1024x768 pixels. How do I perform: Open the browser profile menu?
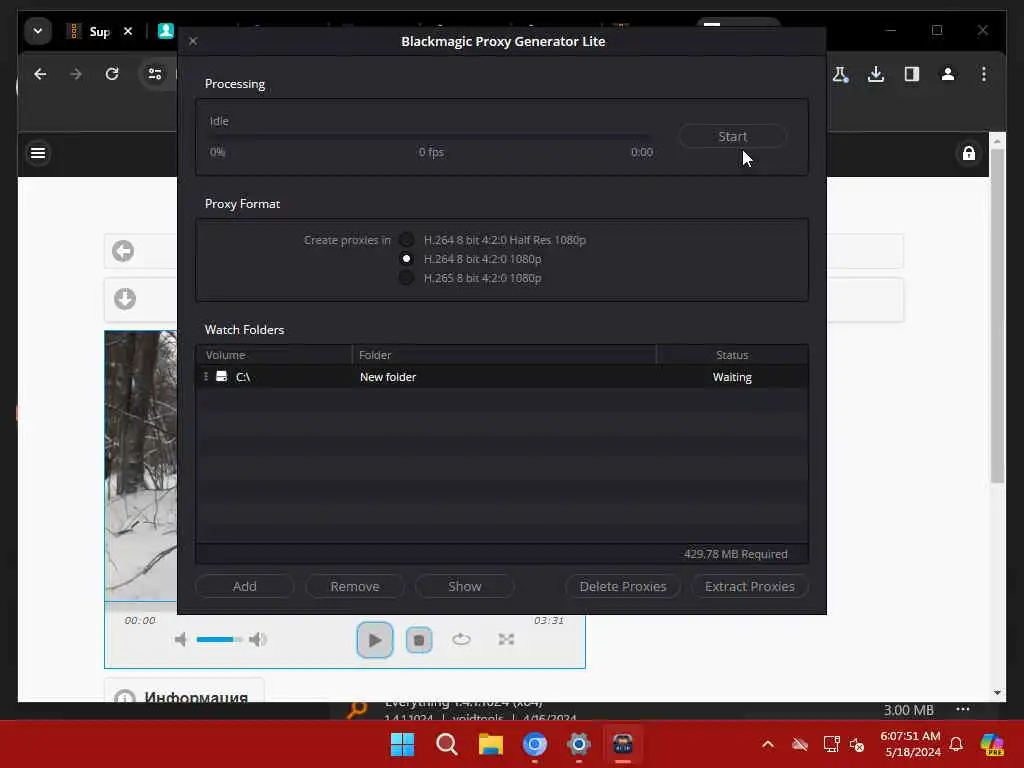click(948, 74)
